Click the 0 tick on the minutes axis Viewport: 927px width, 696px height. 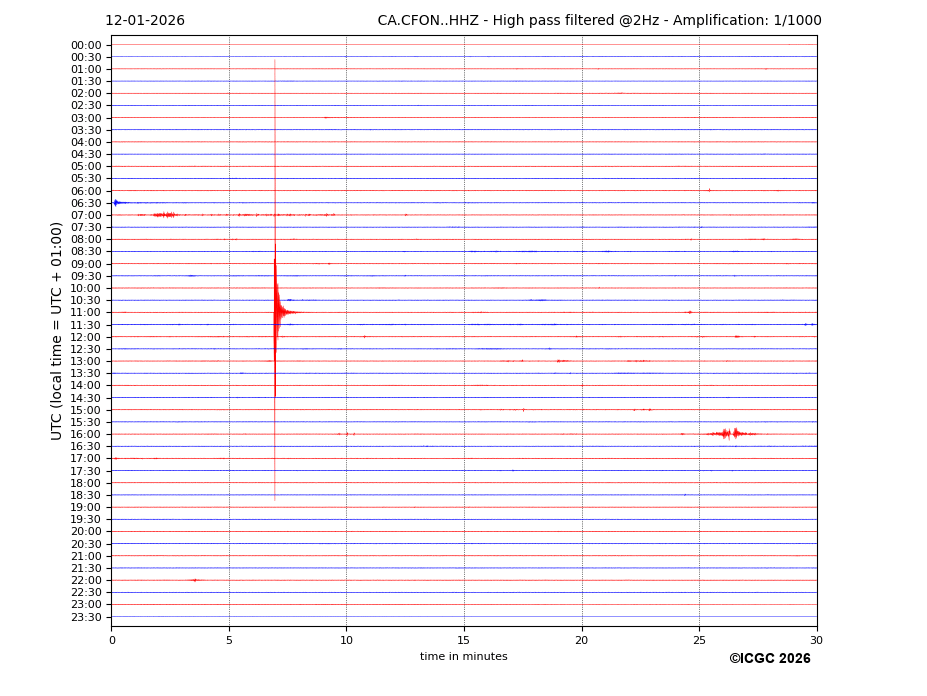112,640
